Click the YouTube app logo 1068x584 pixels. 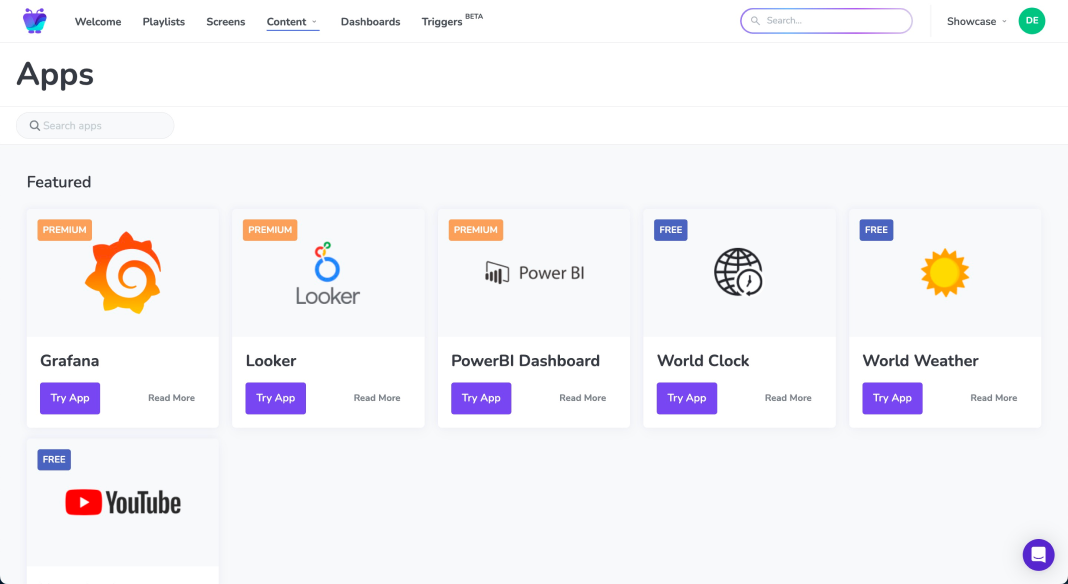click(x=122, y=502)
